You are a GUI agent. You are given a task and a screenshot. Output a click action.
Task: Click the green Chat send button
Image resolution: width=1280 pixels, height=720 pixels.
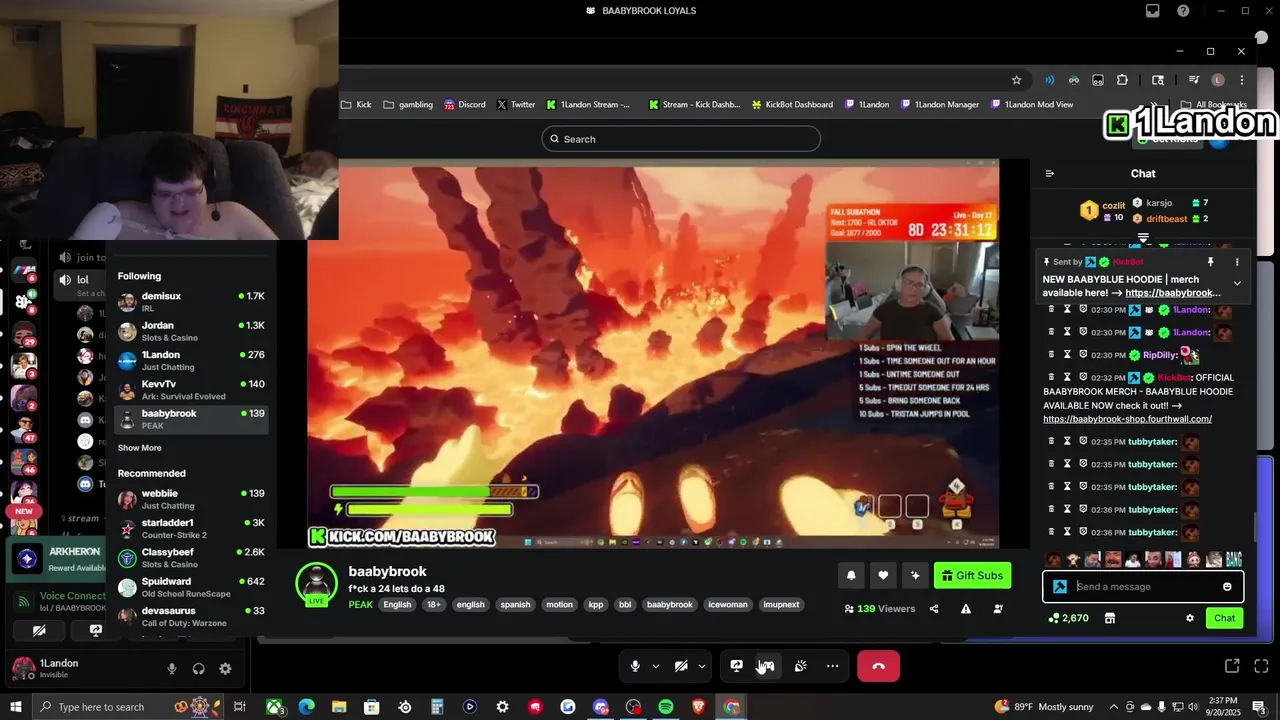point(1225,618)
